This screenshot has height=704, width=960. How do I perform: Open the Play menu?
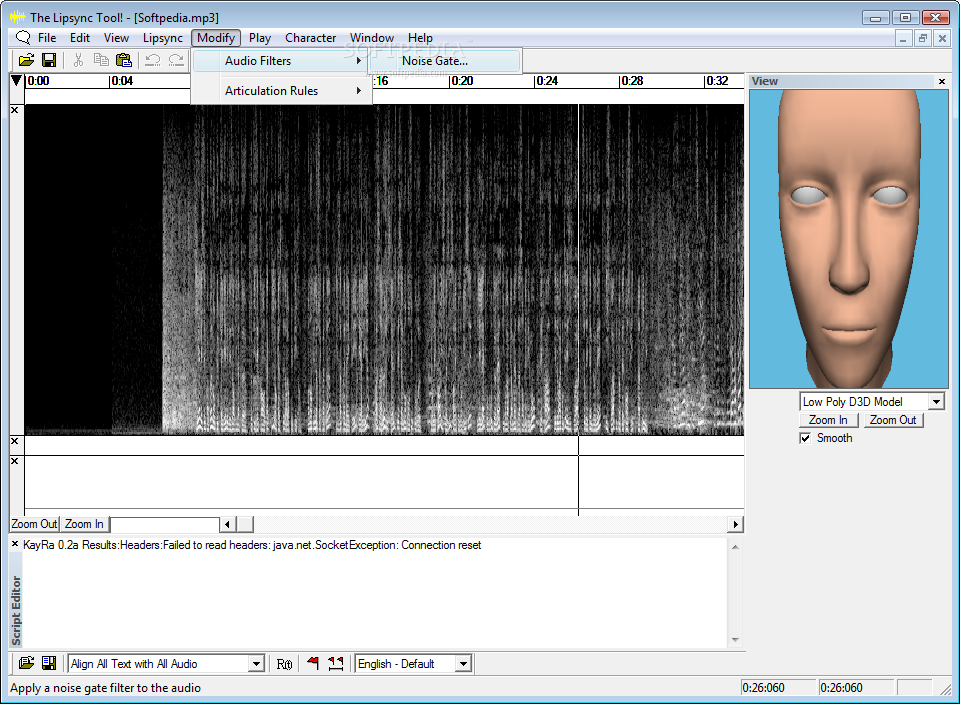click(260, 37)
